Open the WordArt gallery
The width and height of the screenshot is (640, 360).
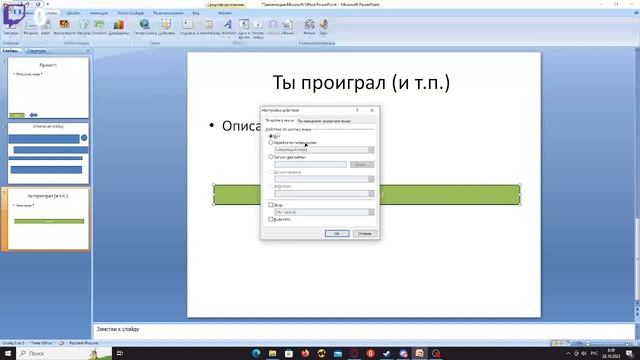pyautogui.click(x=228, y=27)
